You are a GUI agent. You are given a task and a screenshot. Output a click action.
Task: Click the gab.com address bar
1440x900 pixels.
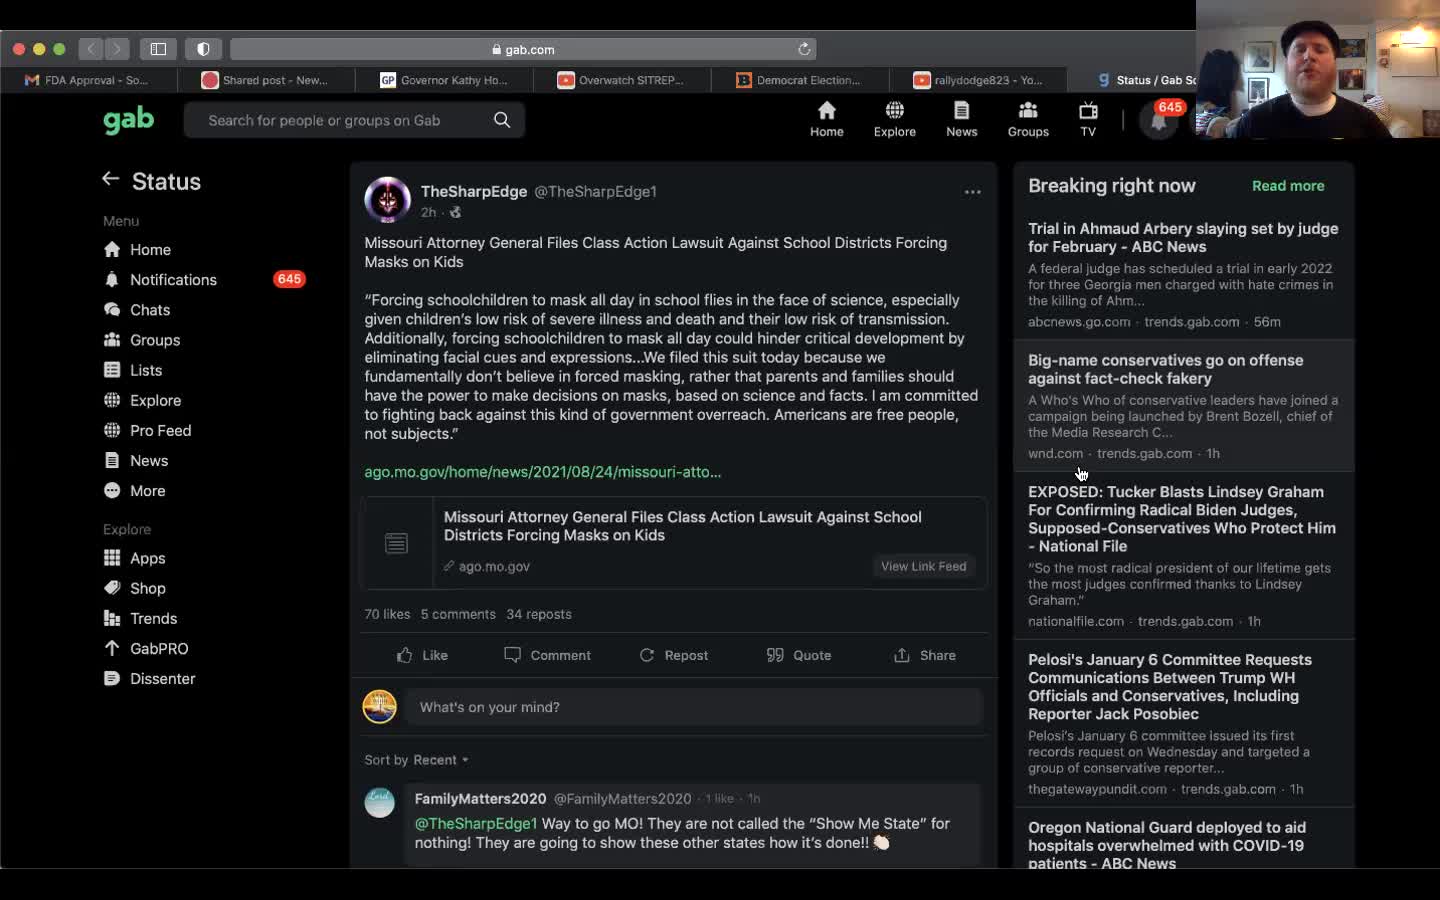[523, 49]
